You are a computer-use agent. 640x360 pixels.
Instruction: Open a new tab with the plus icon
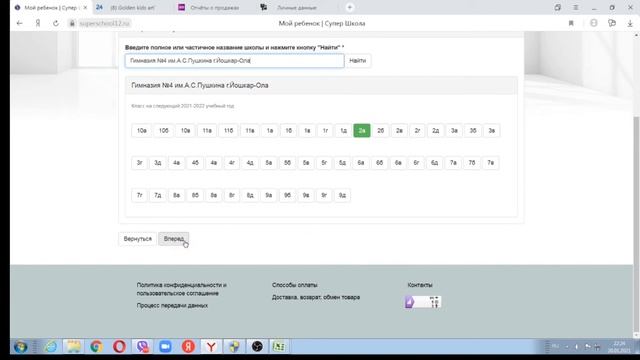(x=349, y=7)
